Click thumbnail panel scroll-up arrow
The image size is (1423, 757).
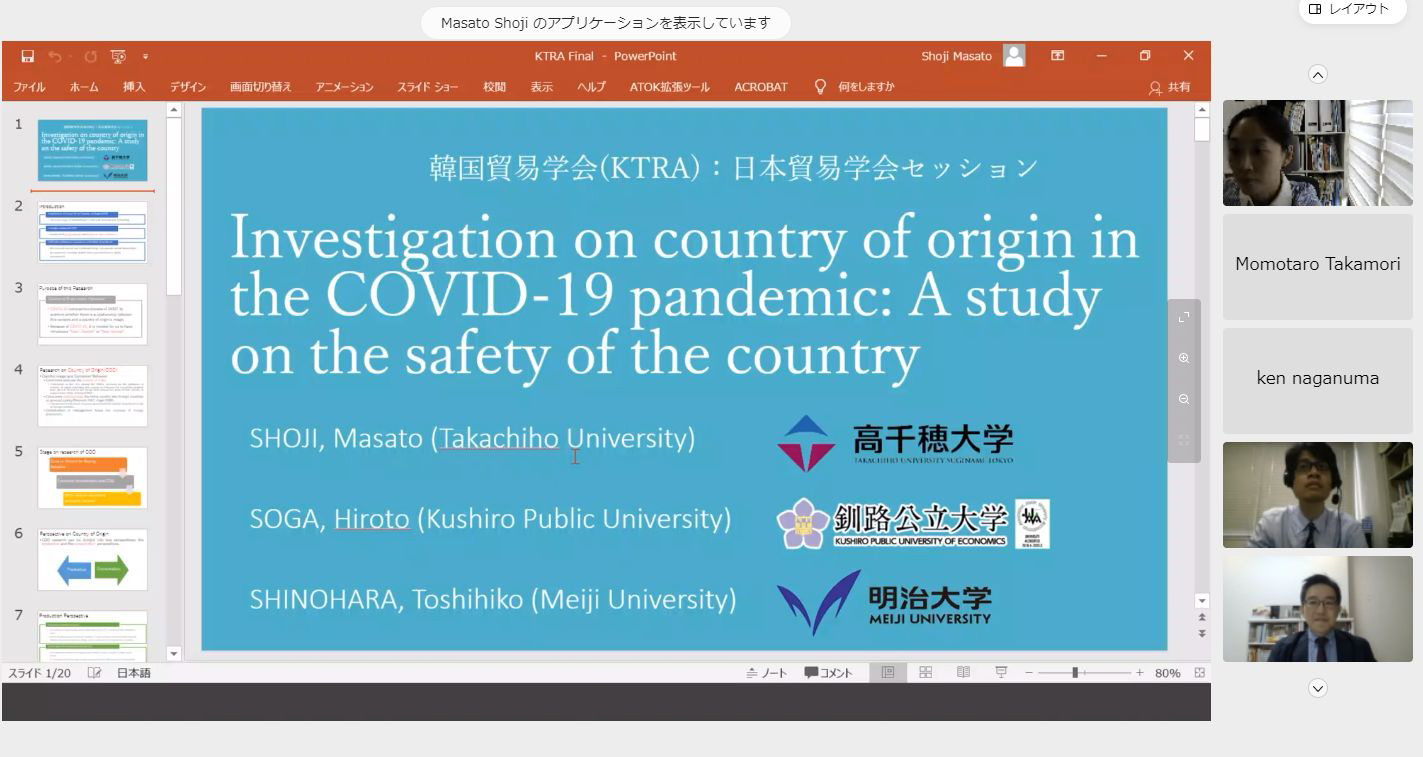tap(174, 110)
